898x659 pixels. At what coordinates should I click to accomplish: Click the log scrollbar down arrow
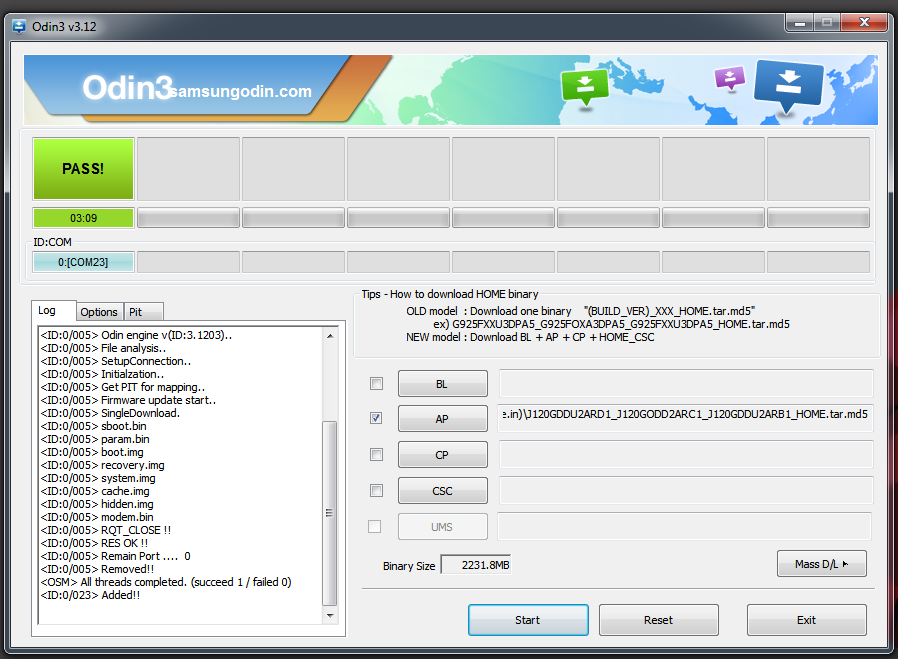[330, 615]
